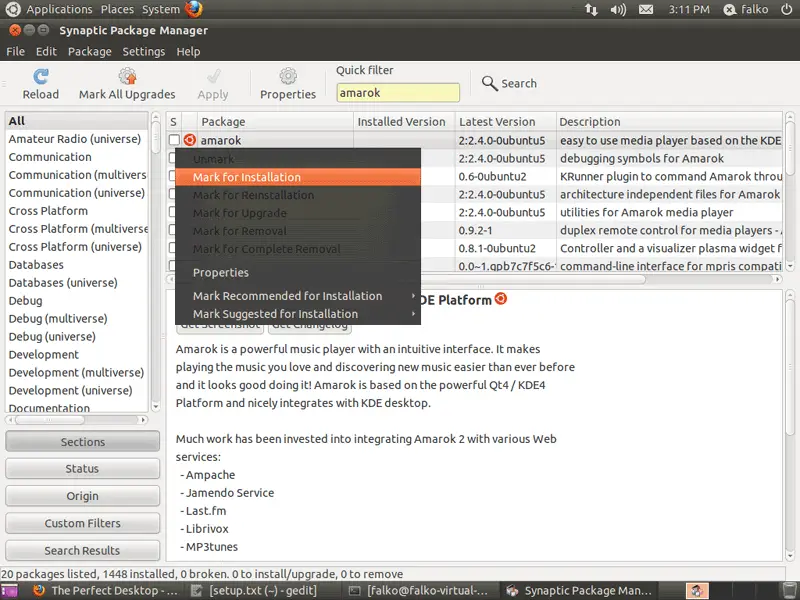Open the System menu in the top panel

pyautogui.click(x=161, y=9)
